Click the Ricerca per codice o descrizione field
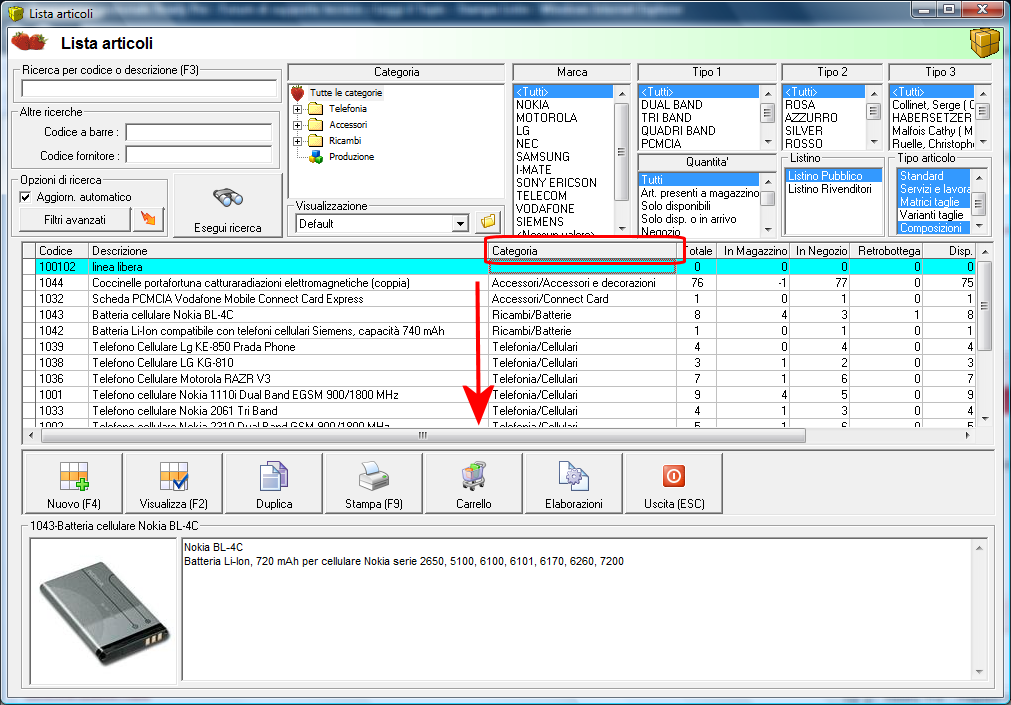1011x705 pixels. tap(149, 88)
